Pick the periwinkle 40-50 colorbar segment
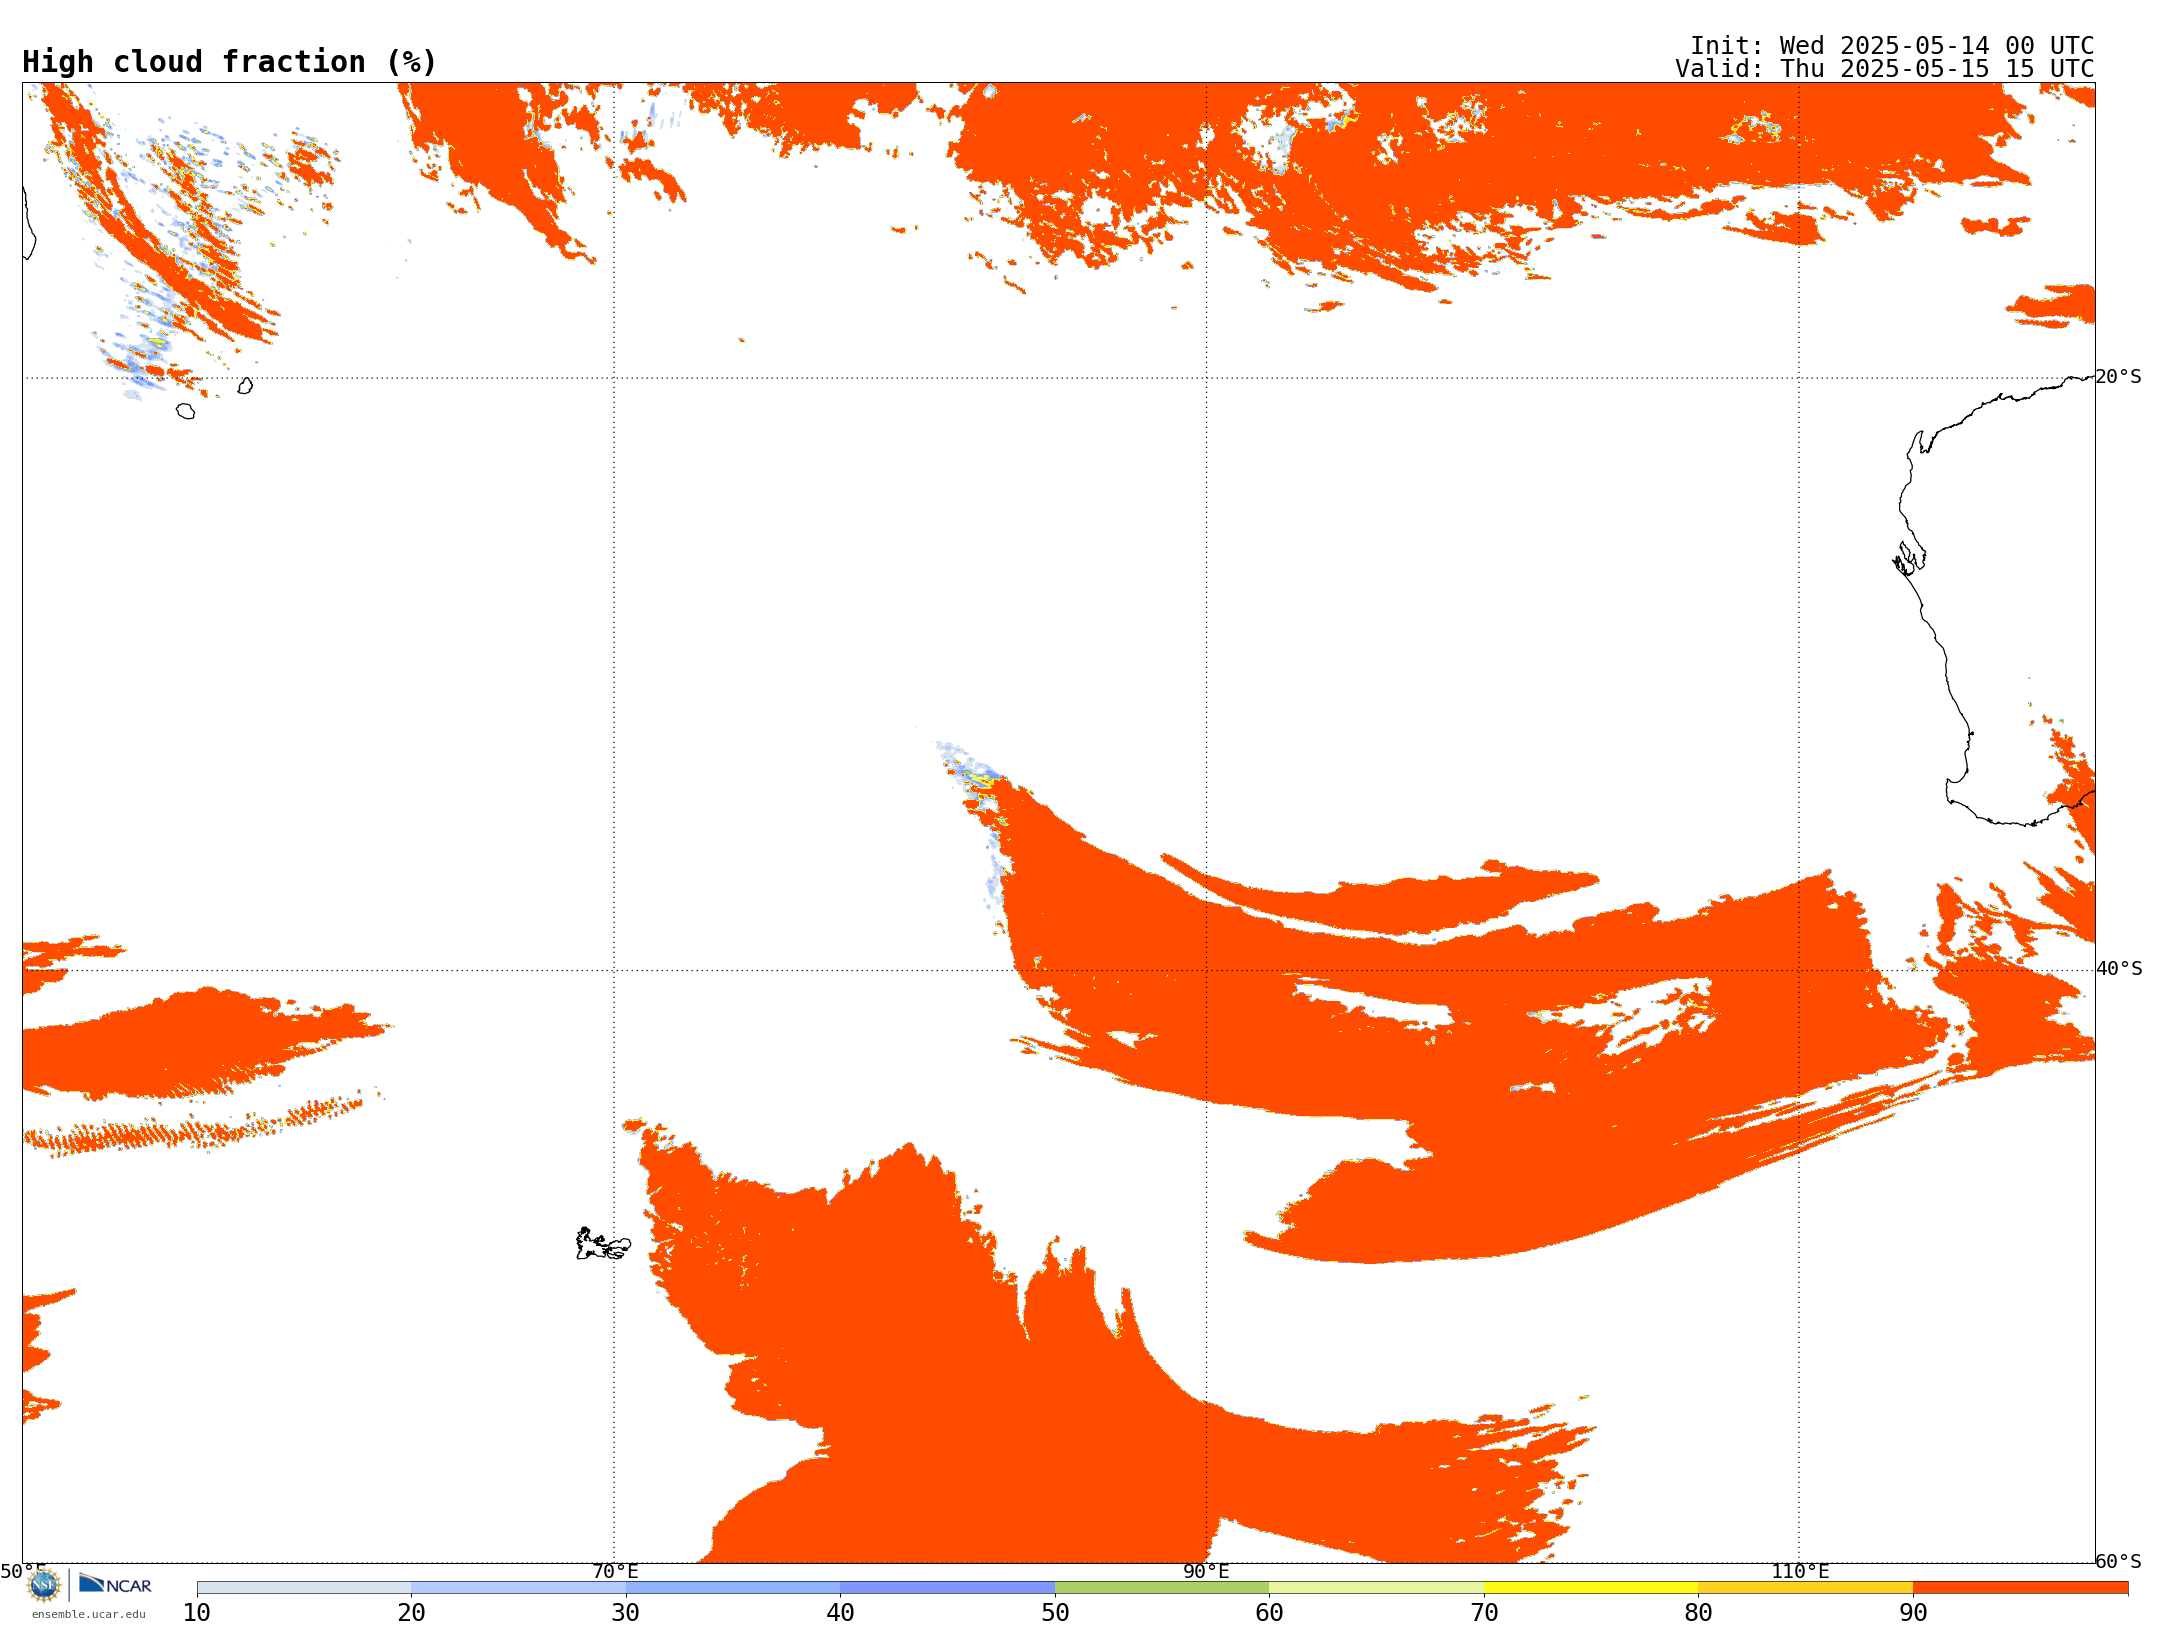Screen dimensions: 2160x1626 click(947, 1588)
